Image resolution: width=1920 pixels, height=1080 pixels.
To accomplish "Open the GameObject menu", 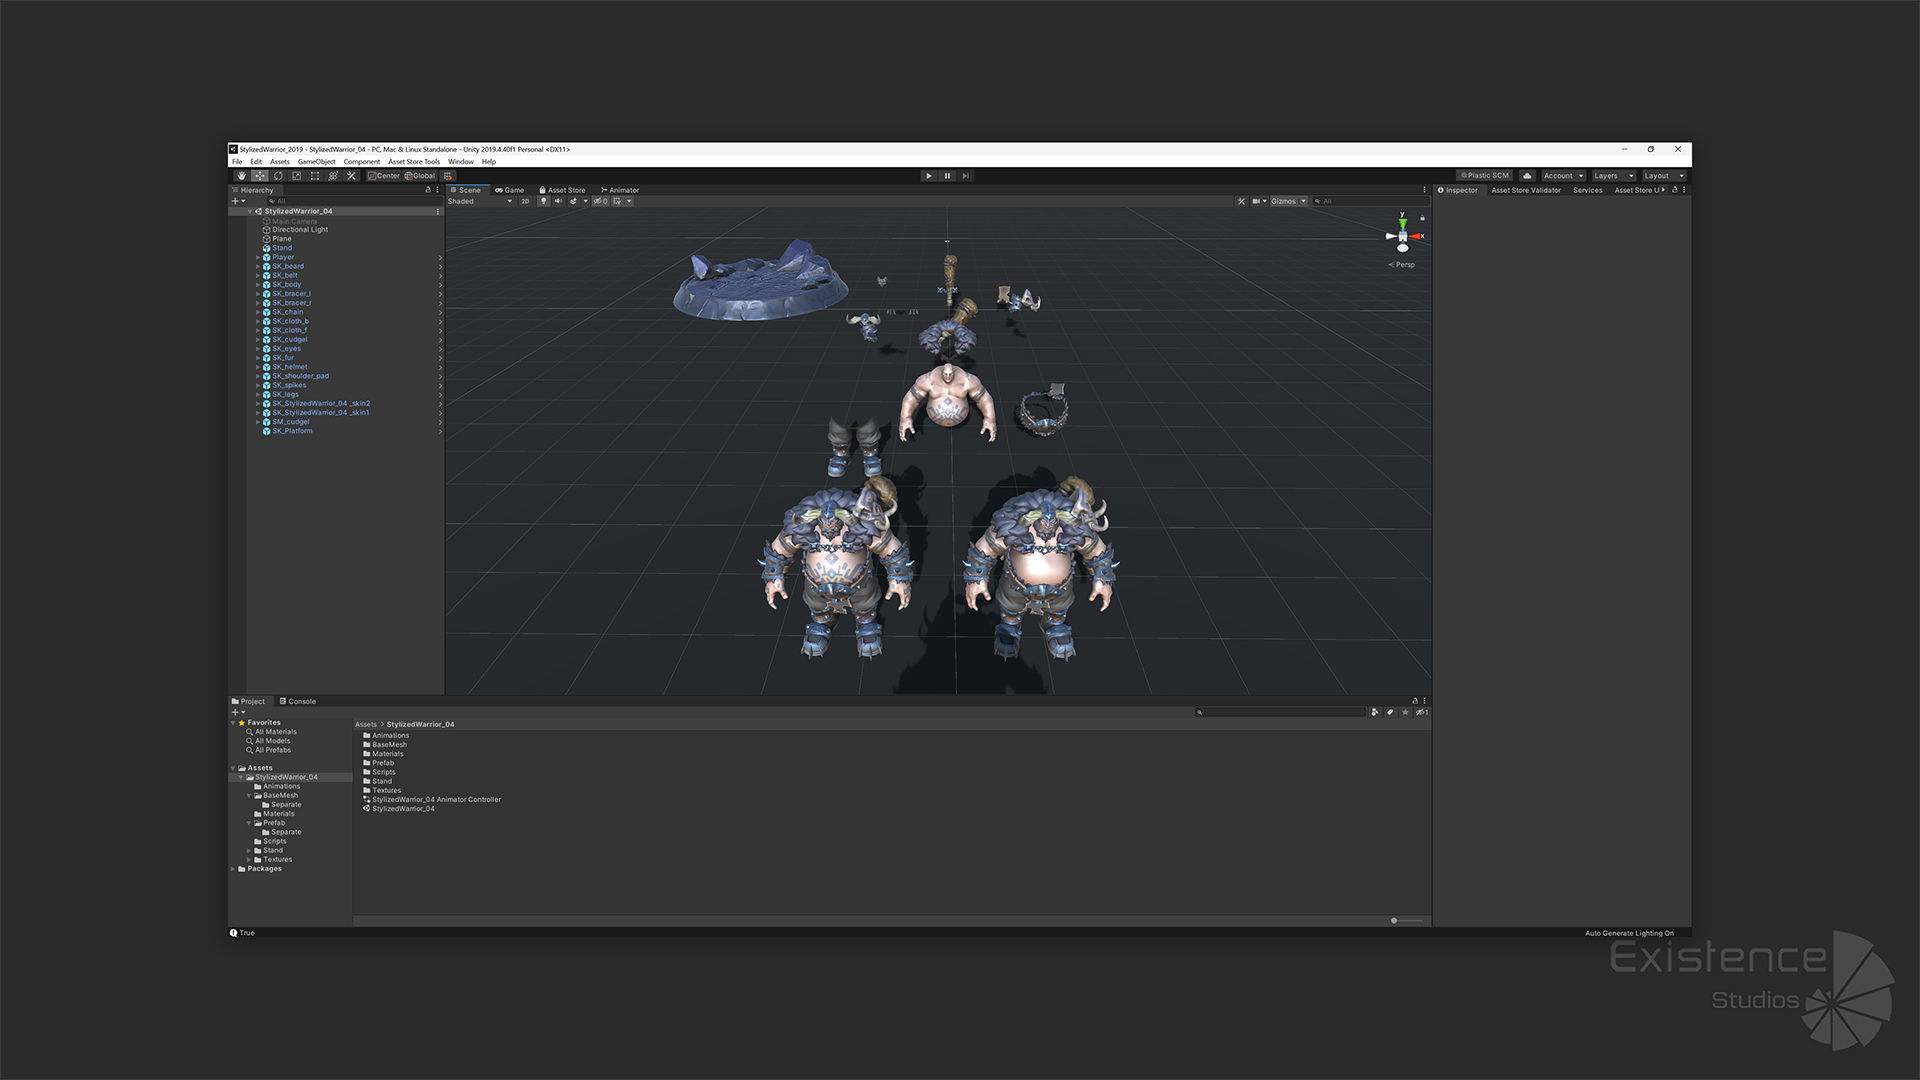I will pyautogui.click(x=316, y=161).
